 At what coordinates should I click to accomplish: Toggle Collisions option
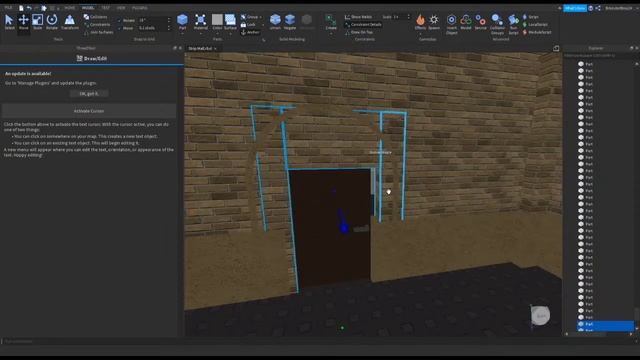tap(96, 17)
